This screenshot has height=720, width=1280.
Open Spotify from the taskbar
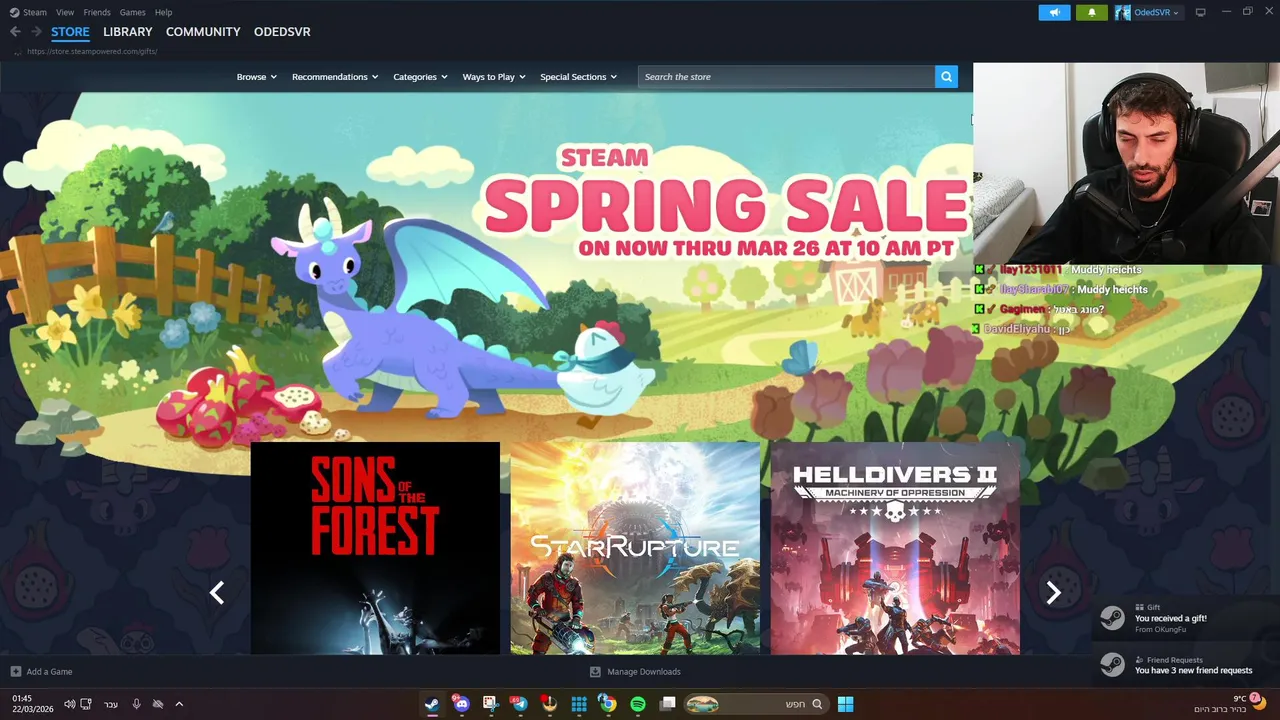pyautogui.click(x=638, y=704)
